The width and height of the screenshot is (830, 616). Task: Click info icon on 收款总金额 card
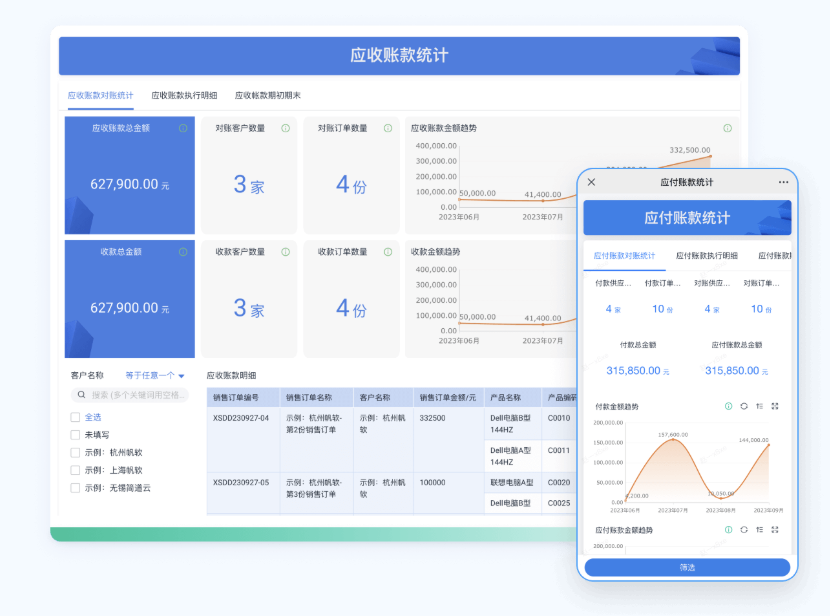coord(183,252)
